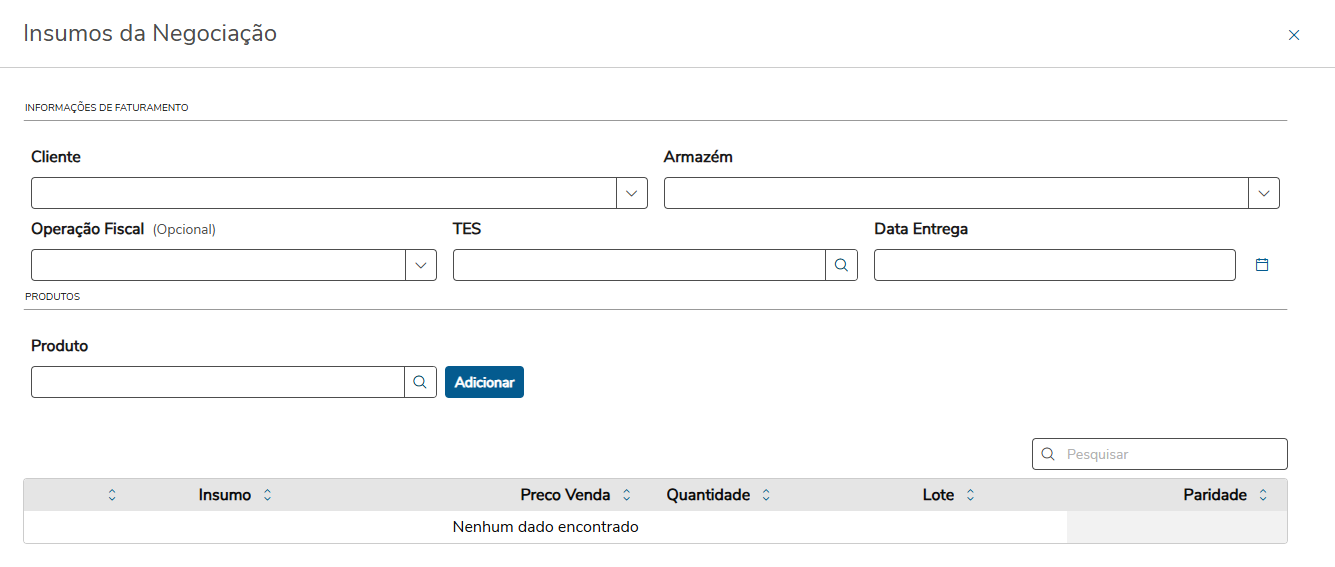Open the Armazém dropdown list
Screen dimensions: 1335x567
(1264, 193)
